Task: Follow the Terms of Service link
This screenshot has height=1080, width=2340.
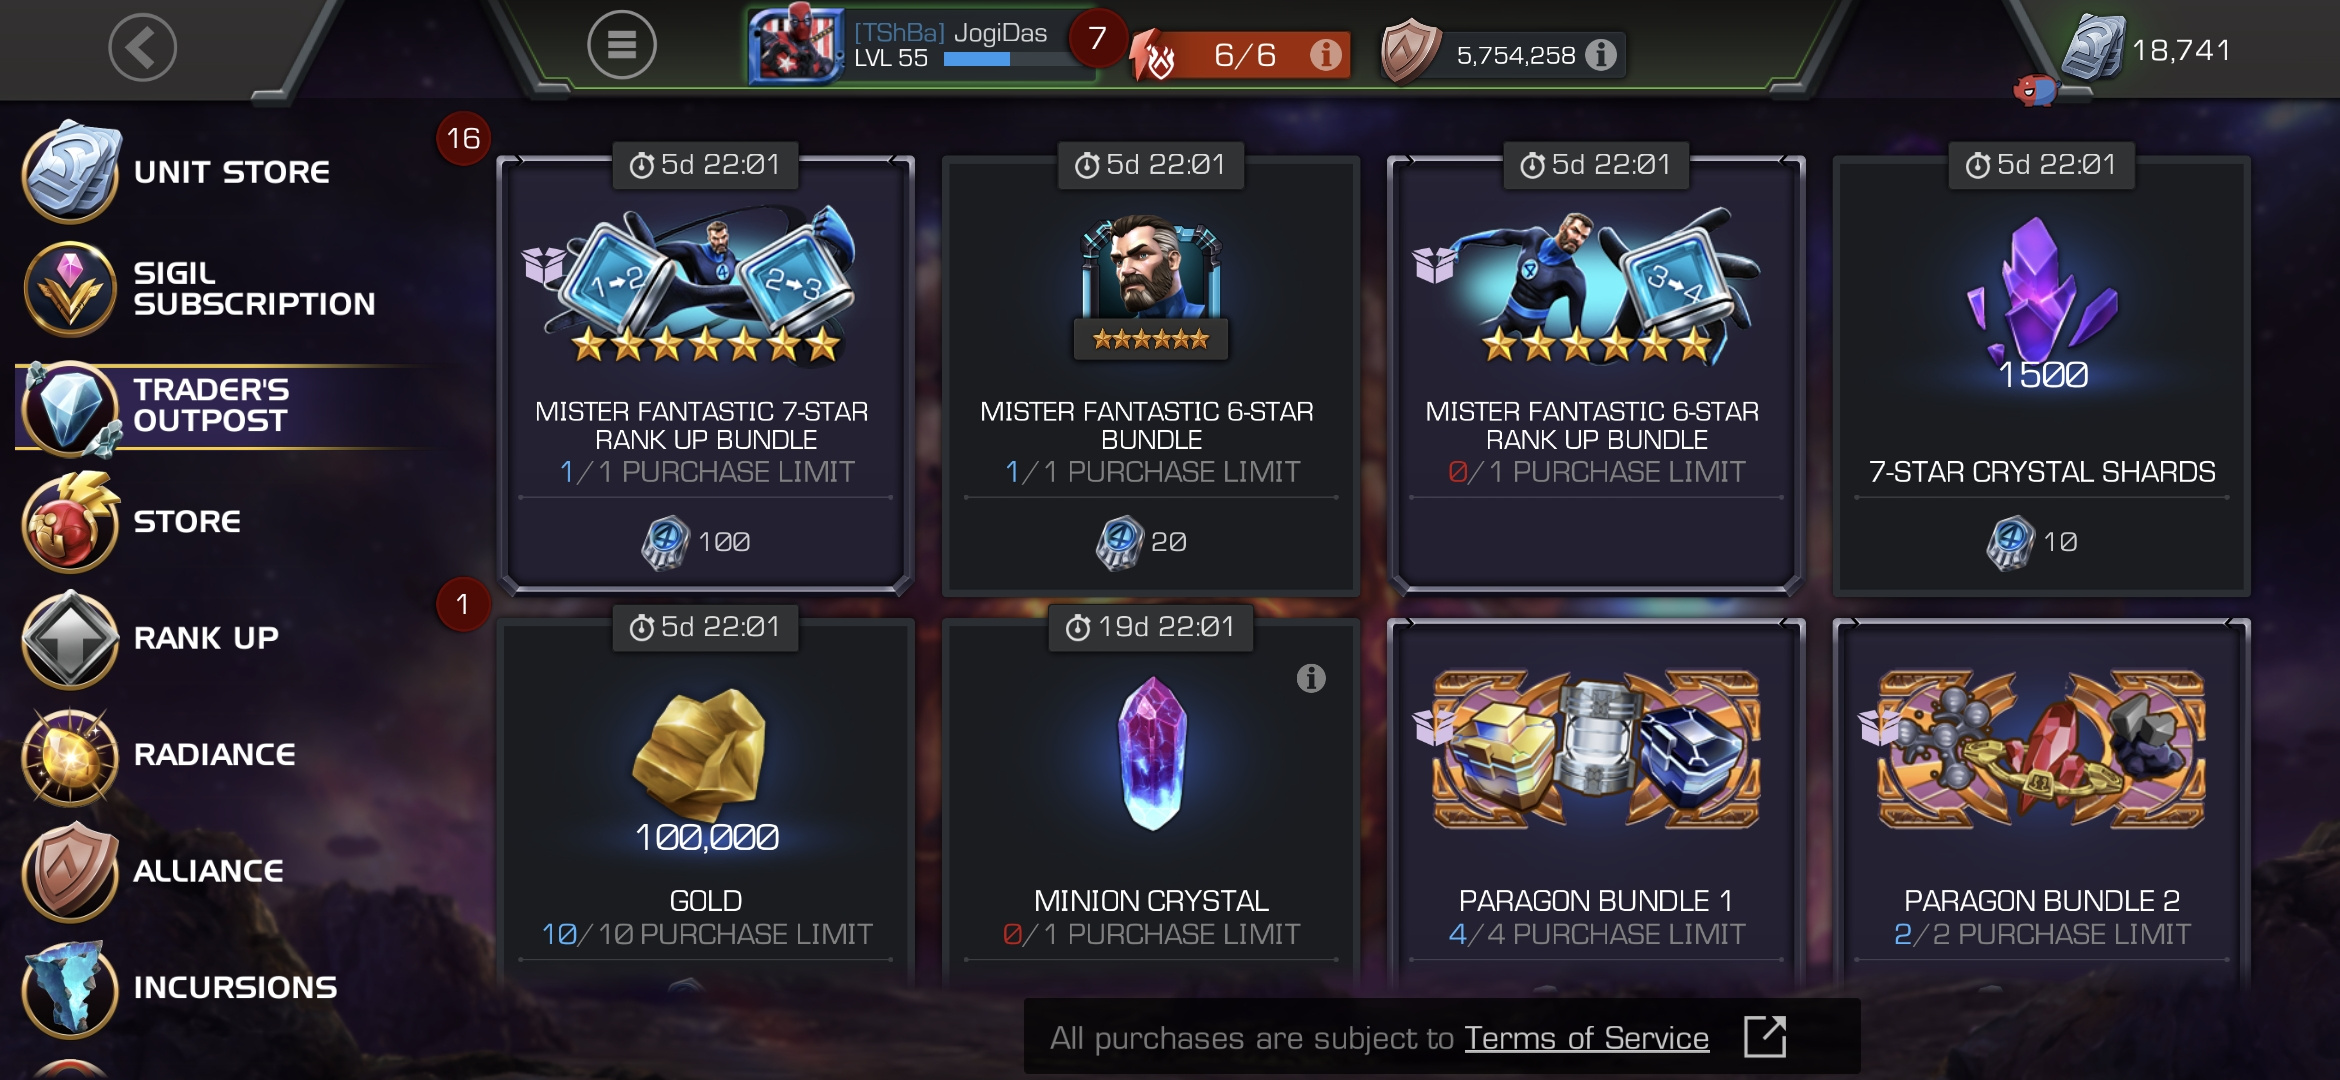Action: (x=1586, y=1038)
